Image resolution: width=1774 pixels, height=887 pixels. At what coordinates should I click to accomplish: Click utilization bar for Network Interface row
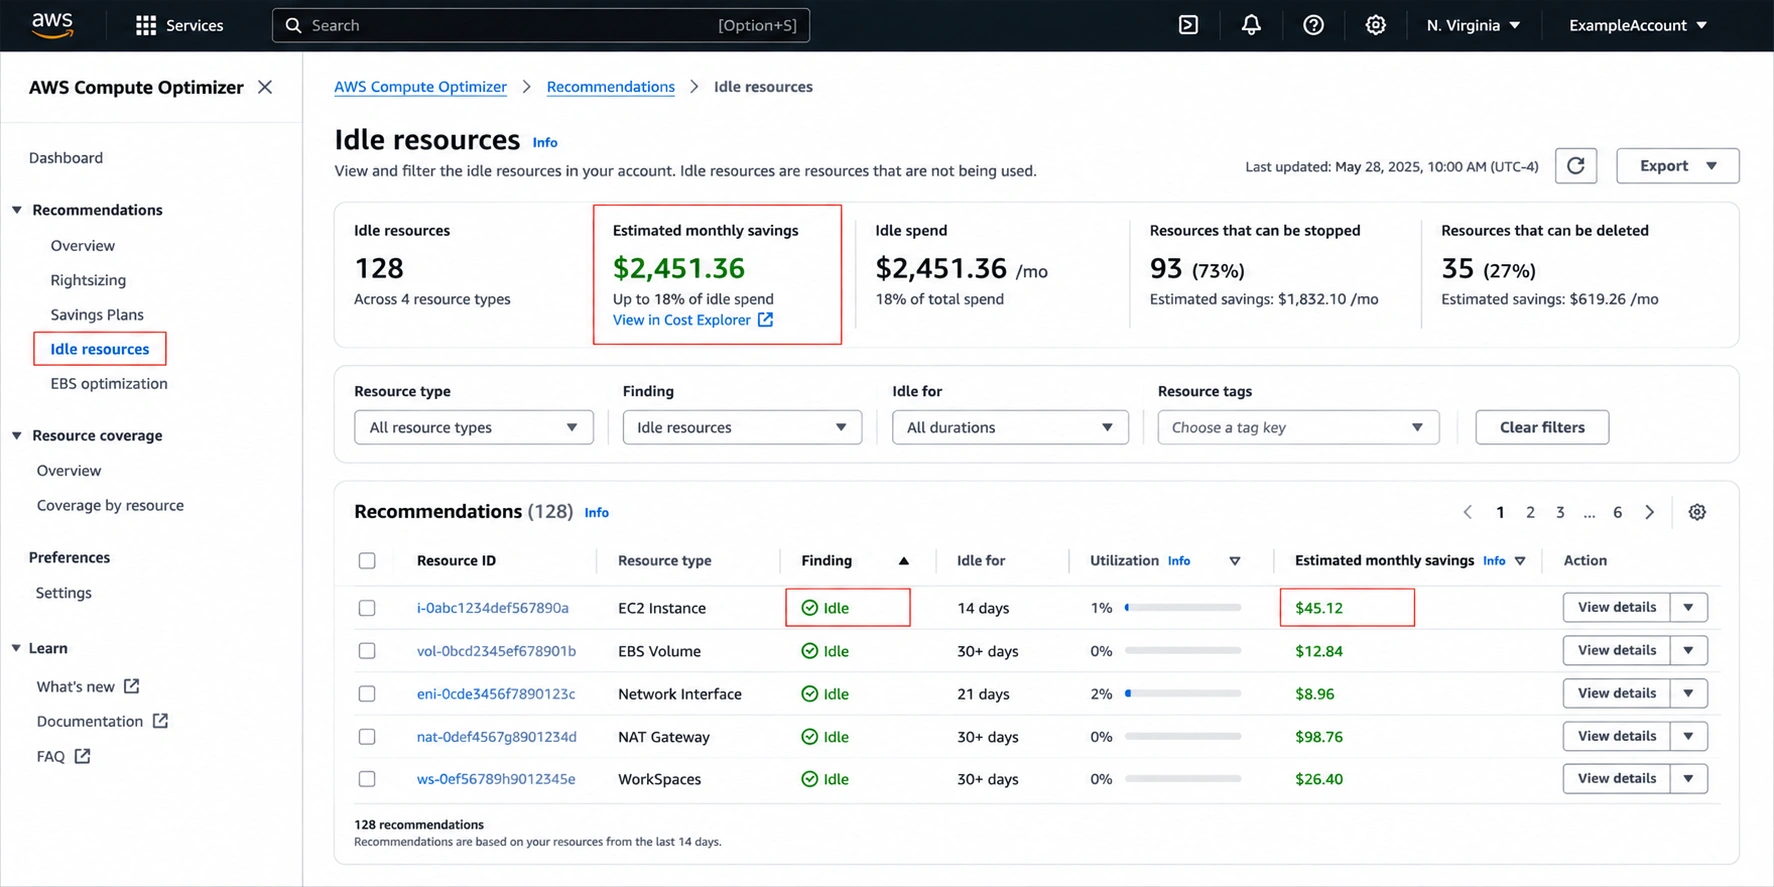click(1183, 694)
